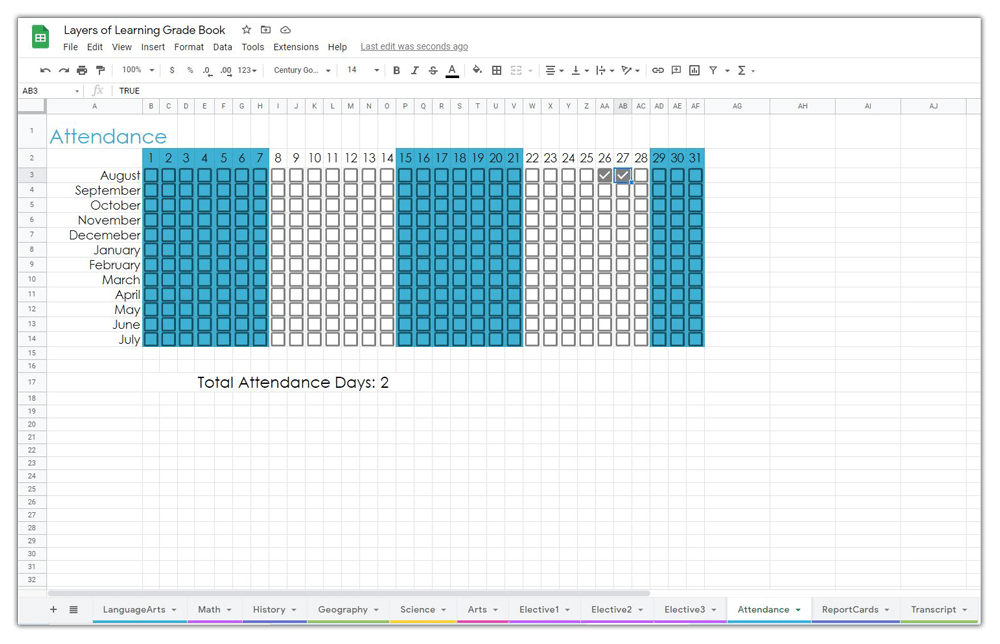The image size is (1000, 644).
Task: Open the Century Gothic font dropdown
Action: [x=302, y=70]
